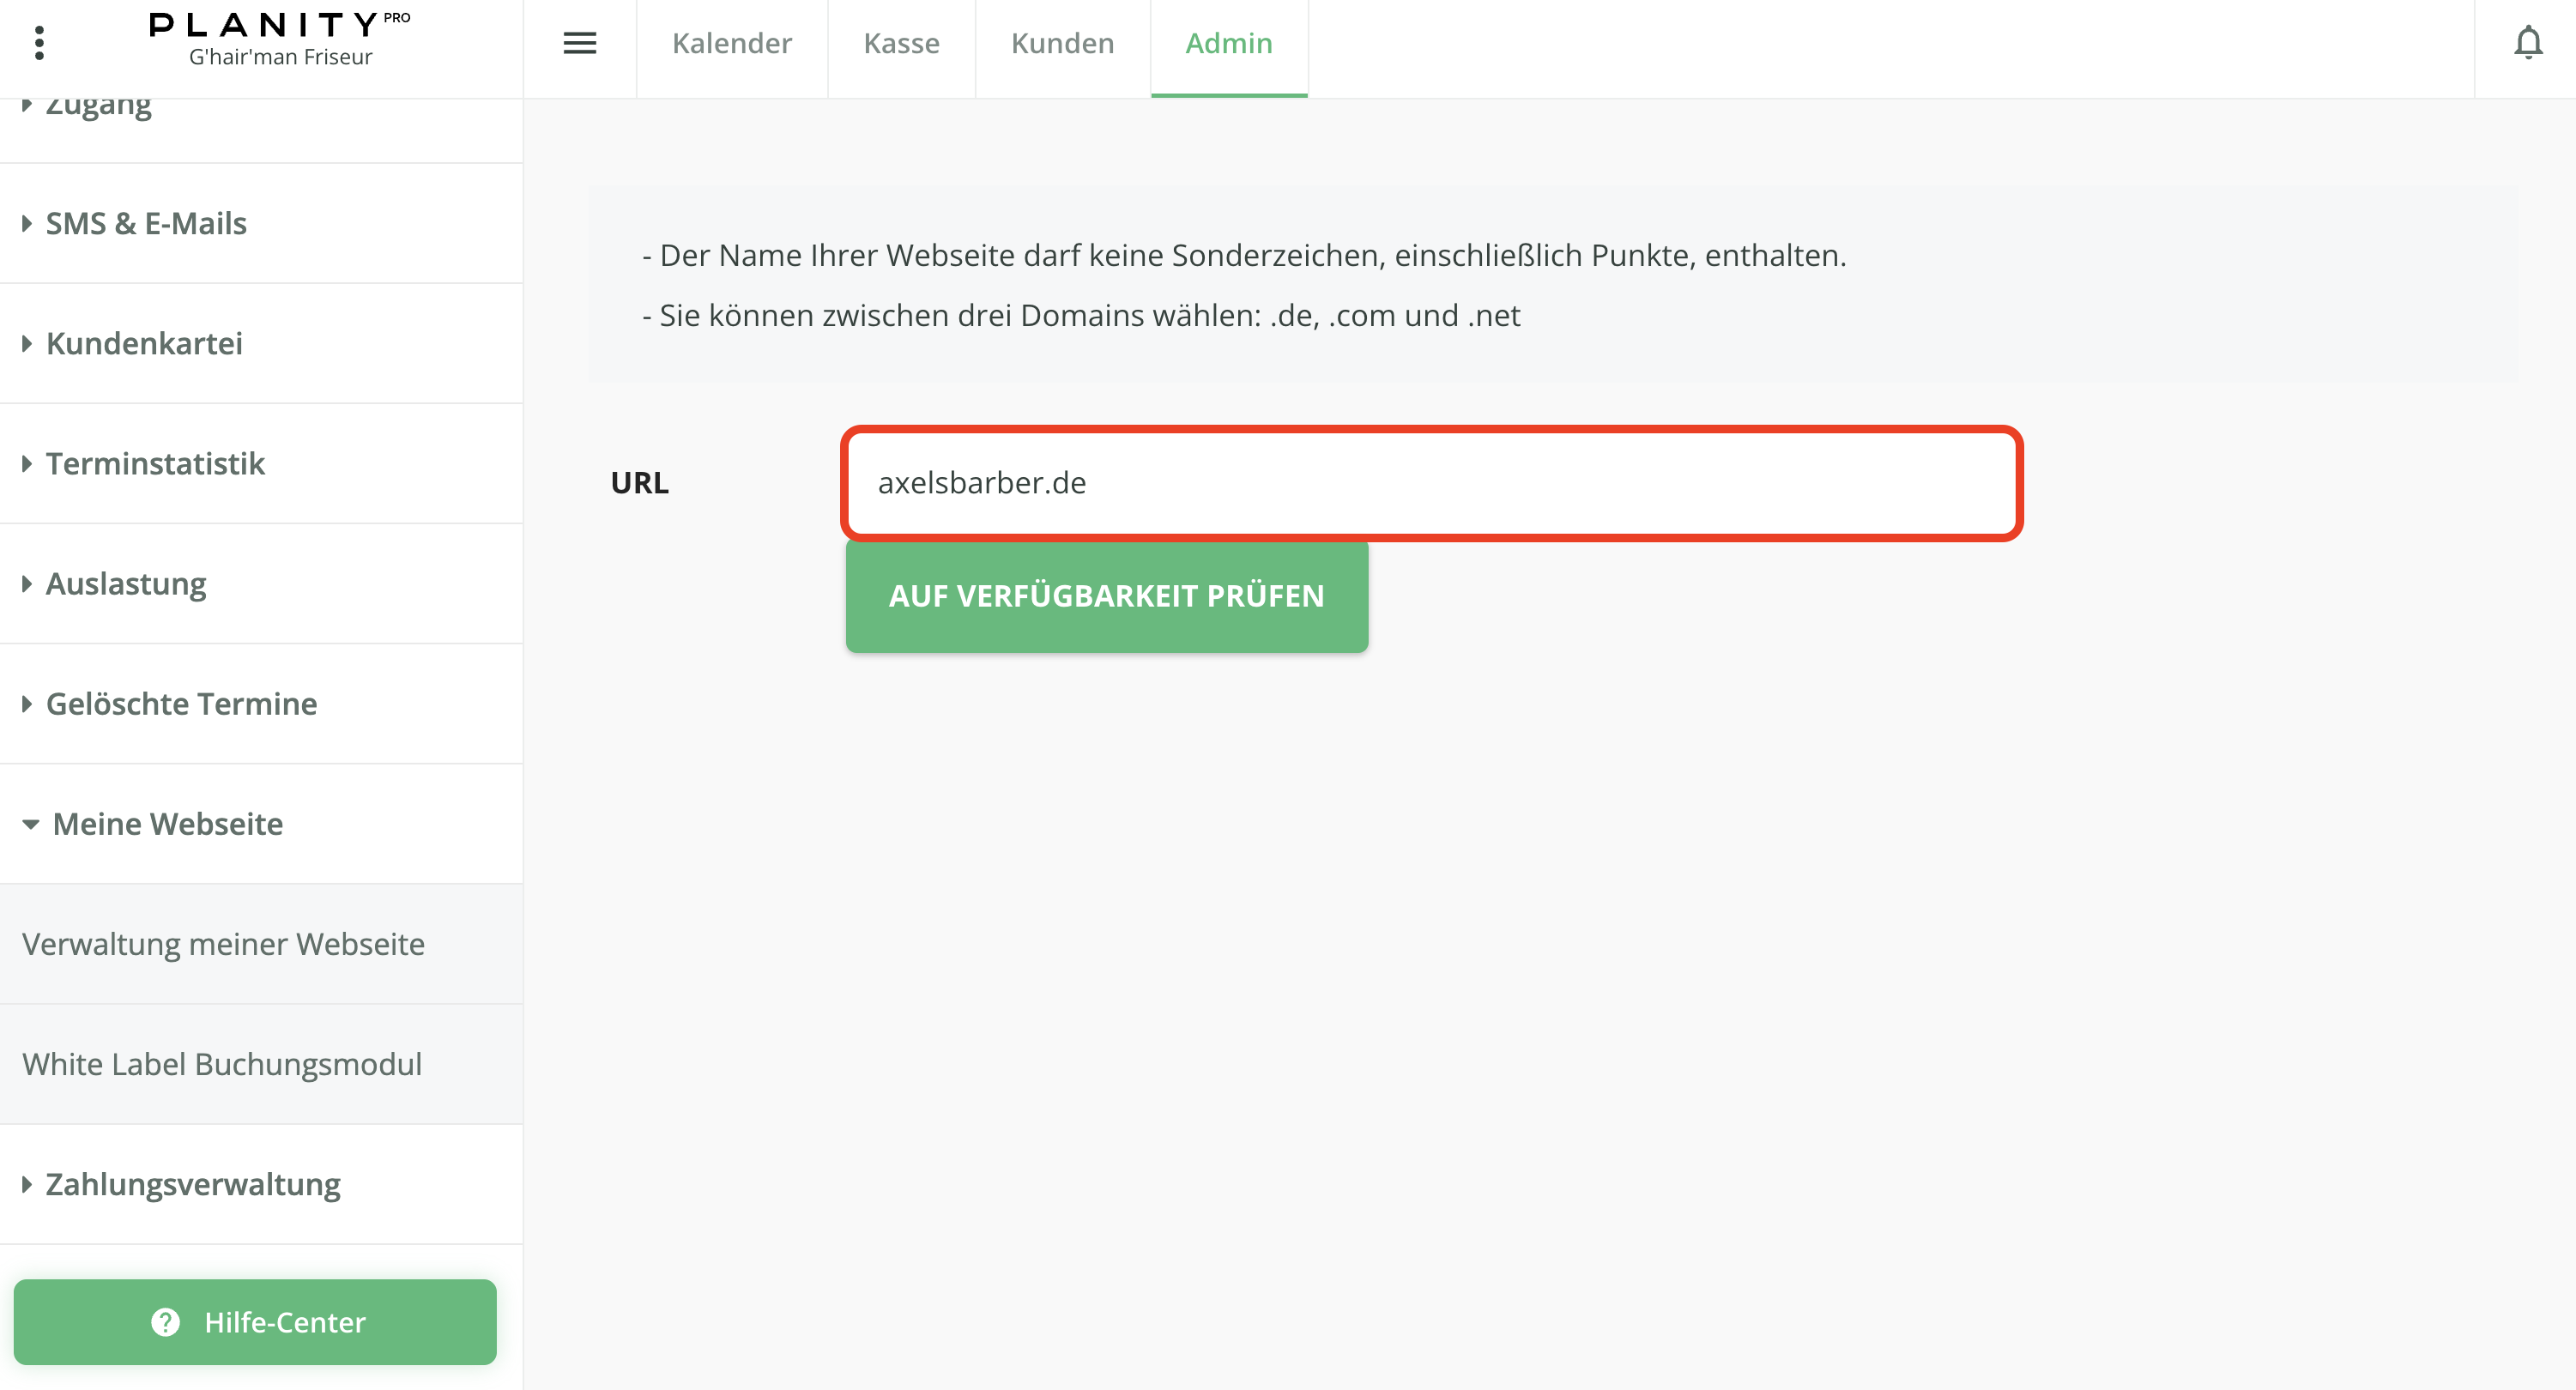2576x1390 pixels.
Task: Expand Gelöschte Termine section
Action: [181, 703]
